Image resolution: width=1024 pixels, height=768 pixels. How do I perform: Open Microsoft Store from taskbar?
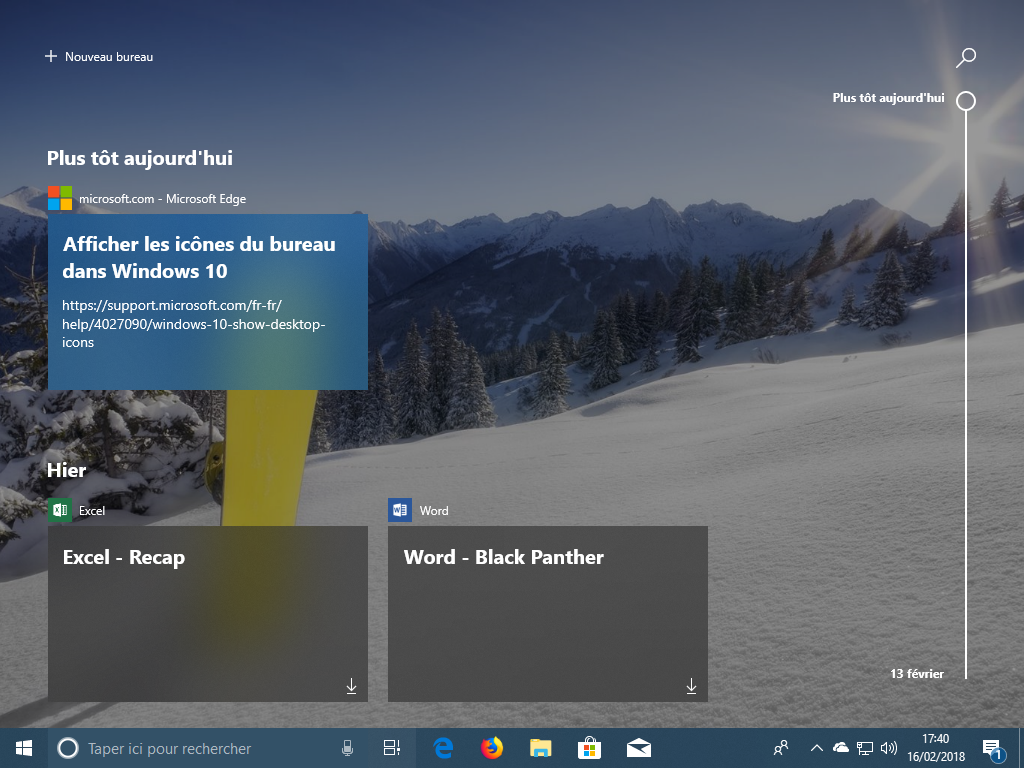click(589, 748)
